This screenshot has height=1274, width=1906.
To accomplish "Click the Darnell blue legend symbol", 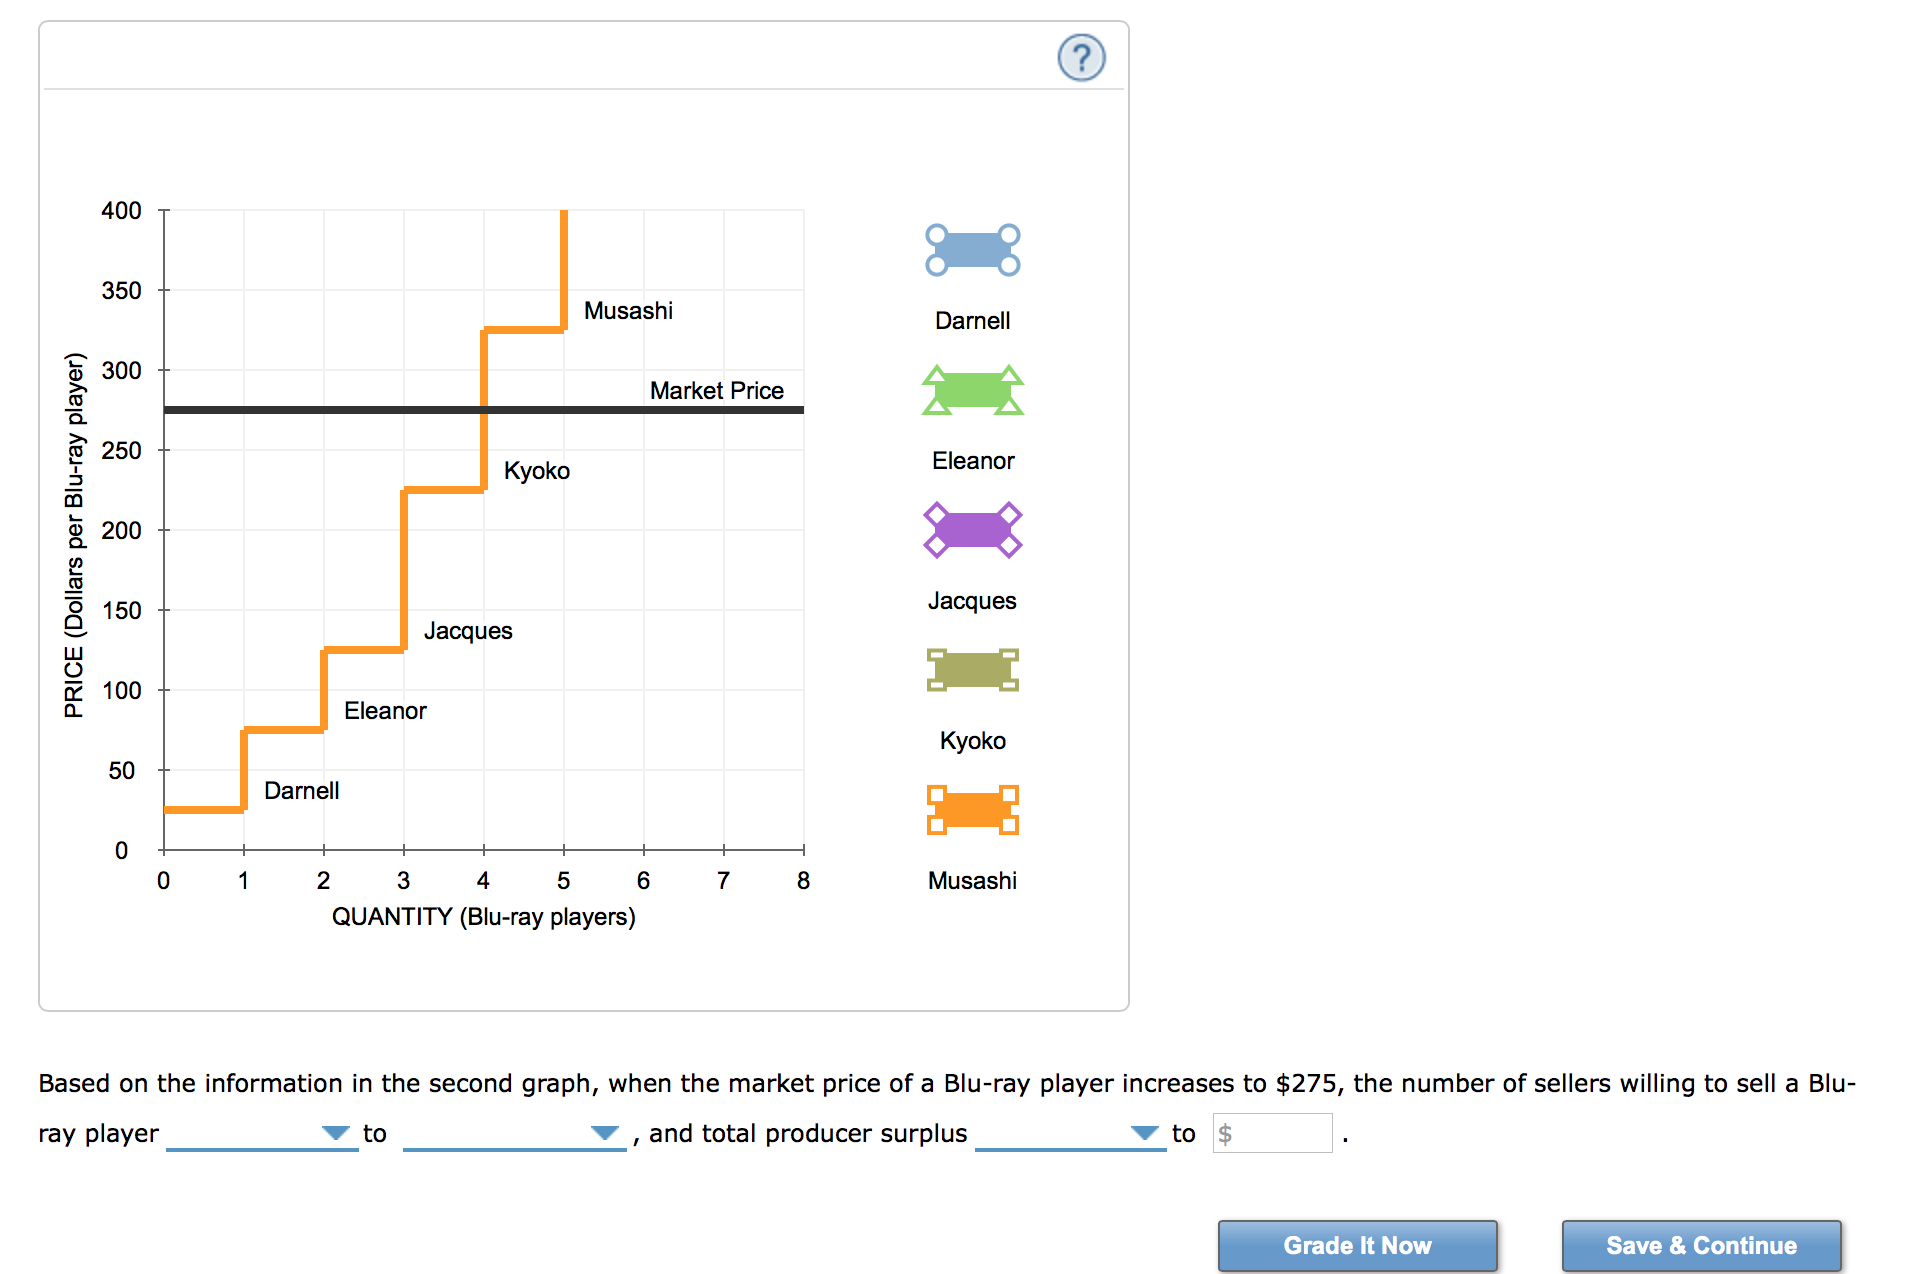I will 972,249.
